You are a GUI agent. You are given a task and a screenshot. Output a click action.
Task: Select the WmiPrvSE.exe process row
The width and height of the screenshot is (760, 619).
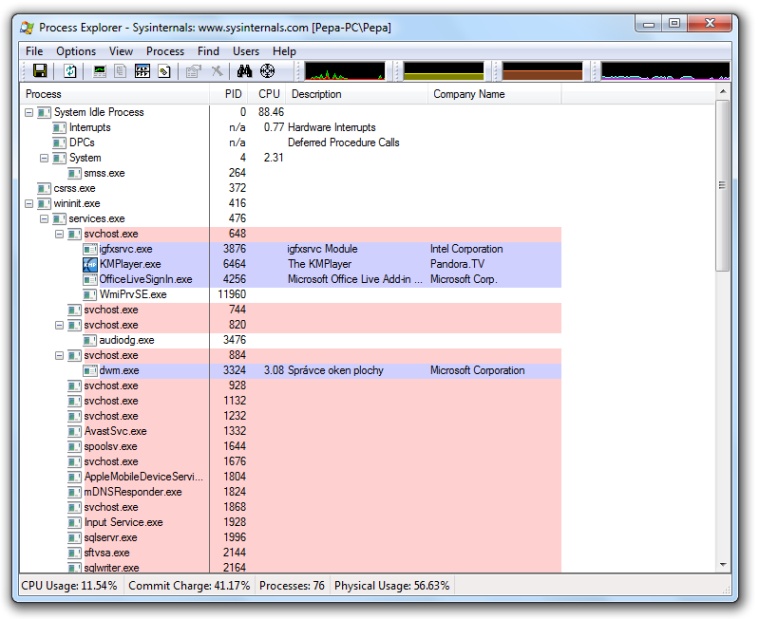(291, 295)
